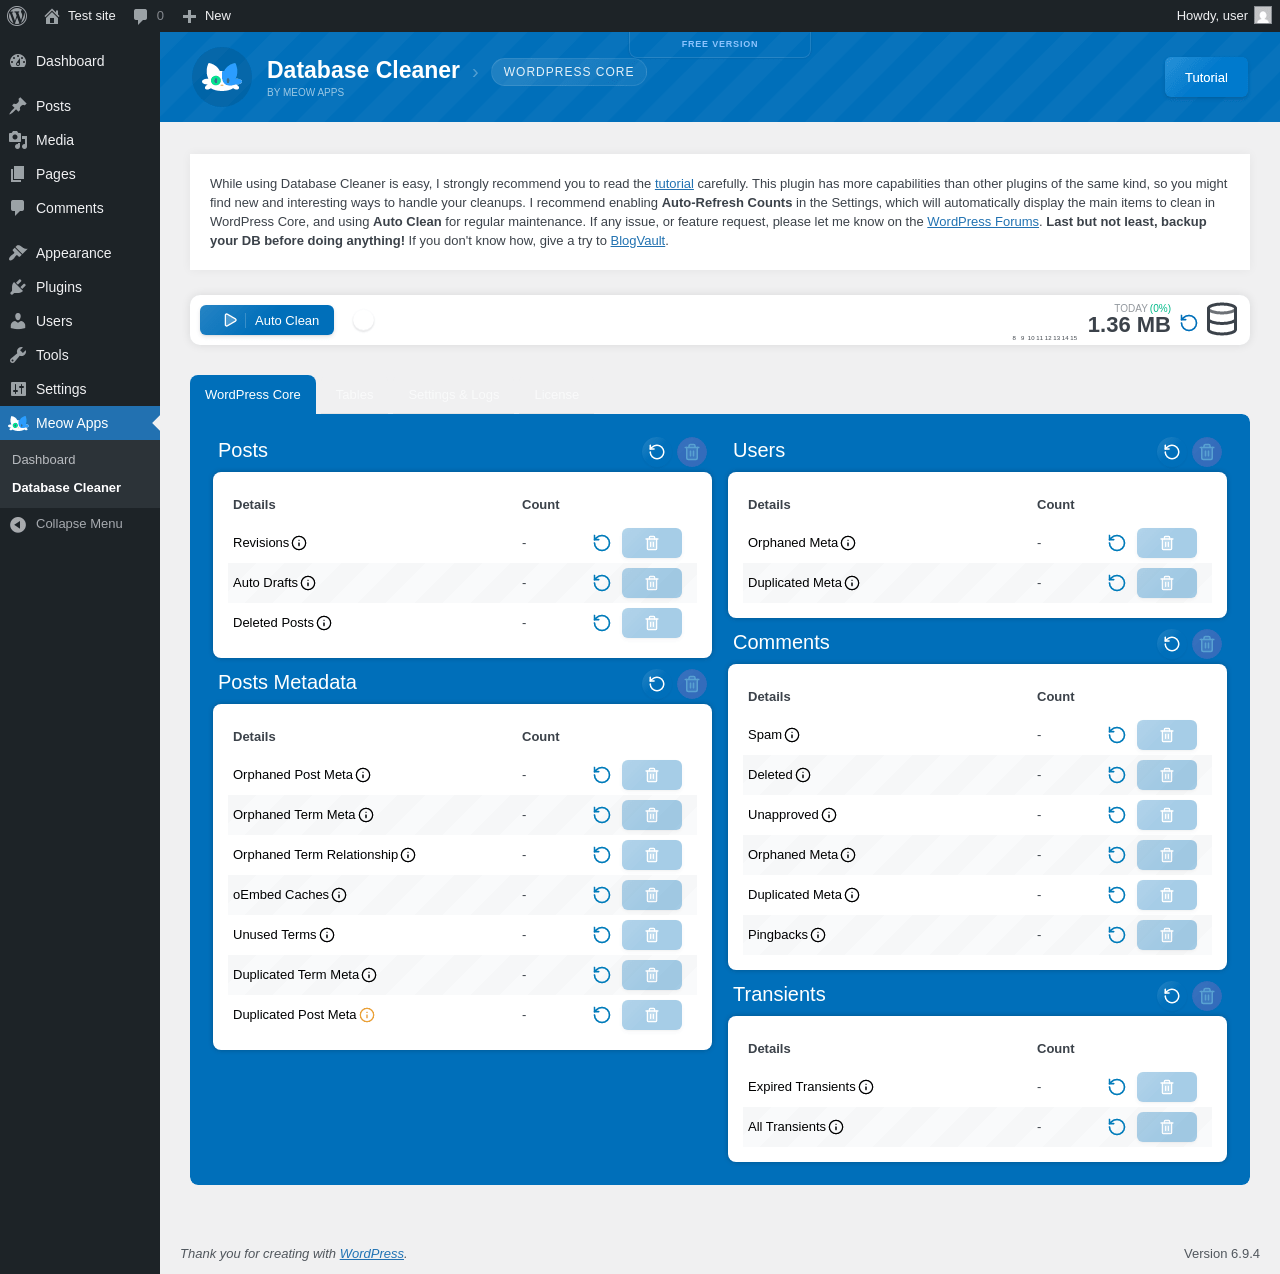Refresh all counts in Comments section header
The width and height of the screenshot is (1280, 1274).
(x=1172, y=644)
